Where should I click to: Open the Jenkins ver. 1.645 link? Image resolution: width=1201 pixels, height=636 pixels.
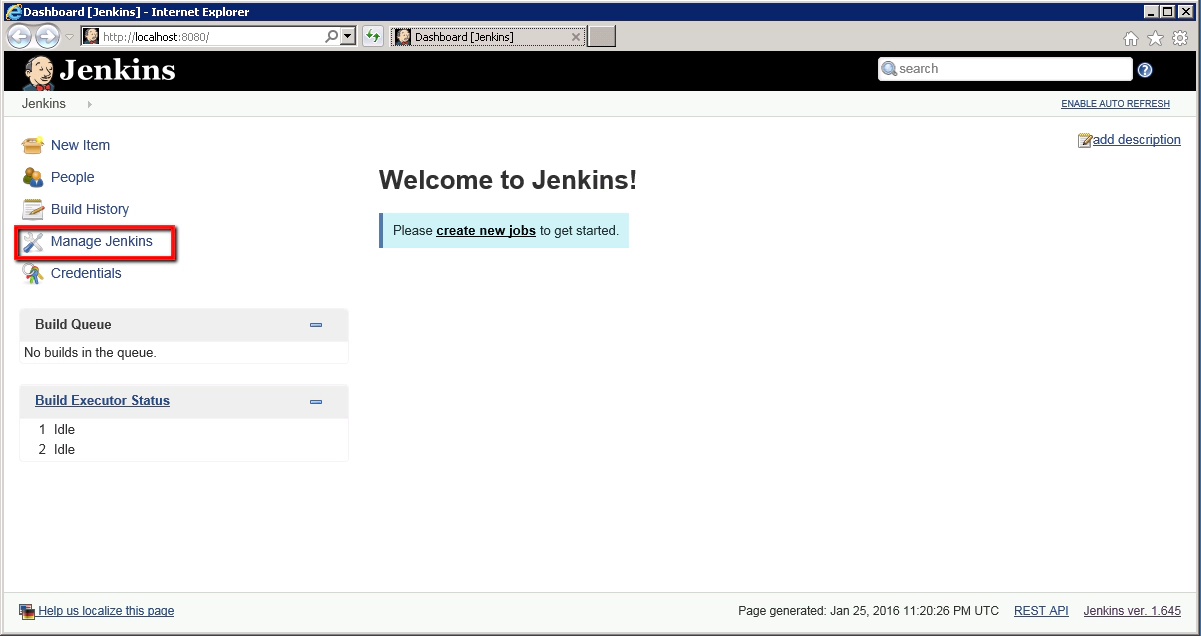[x=1131, y=610]
